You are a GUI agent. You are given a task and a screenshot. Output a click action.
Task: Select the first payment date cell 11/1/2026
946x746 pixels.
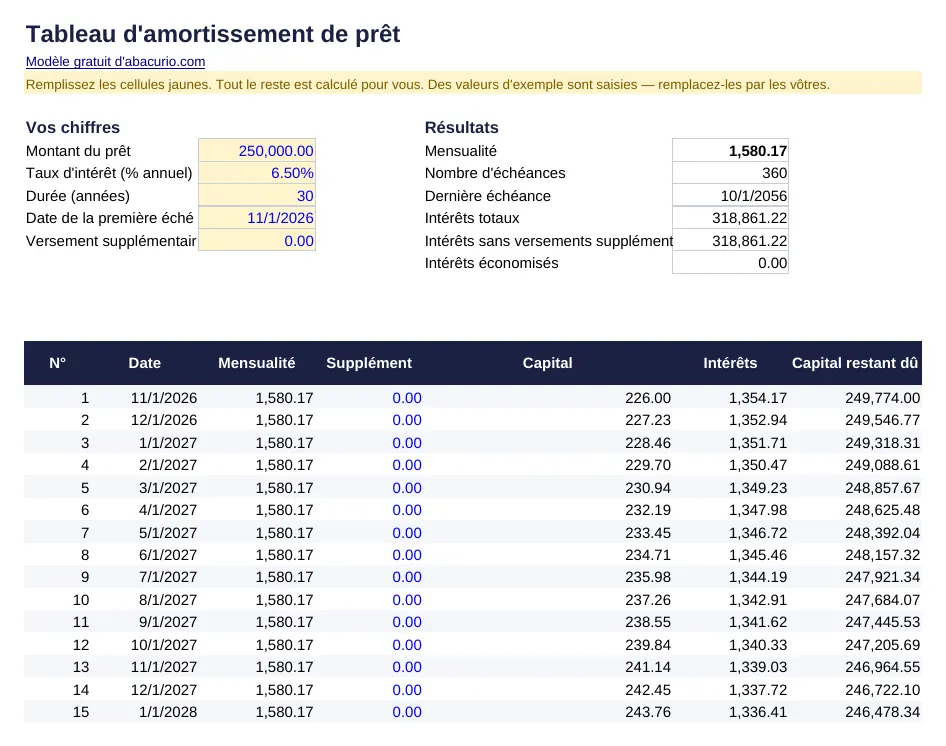[257, 218]
